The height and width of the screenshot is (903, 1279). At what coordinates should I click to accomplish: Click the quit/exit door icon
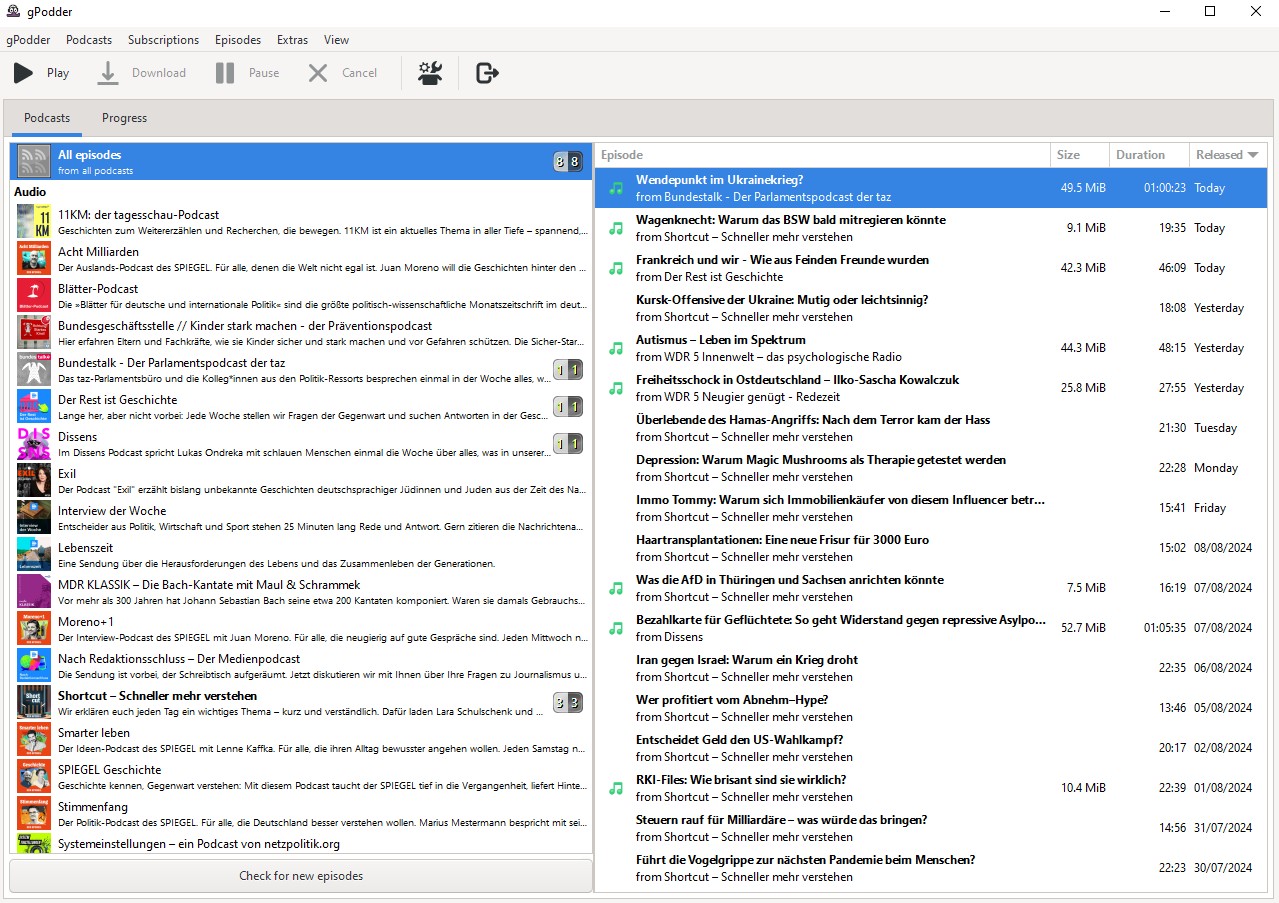(x=487, y=73)
